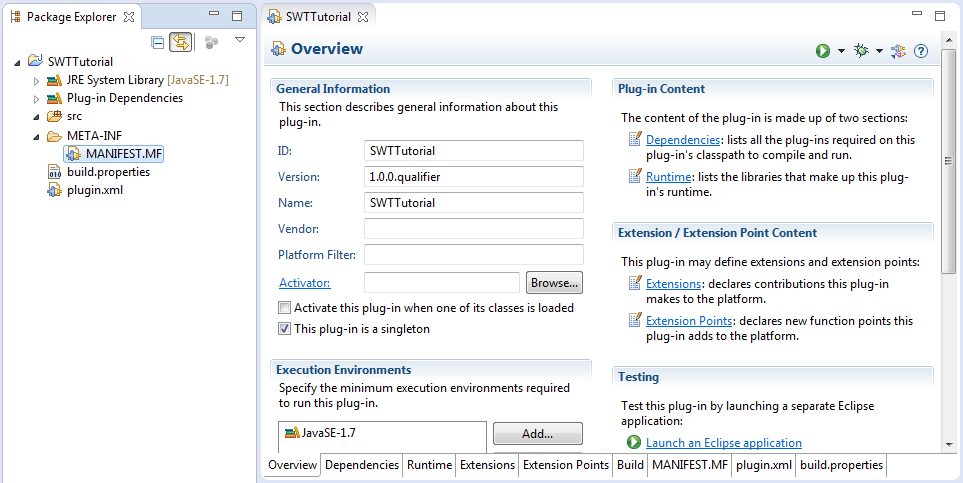Collapse the SWTTutorial project node
The image size is (963, 483).
(x=17, y=62)
